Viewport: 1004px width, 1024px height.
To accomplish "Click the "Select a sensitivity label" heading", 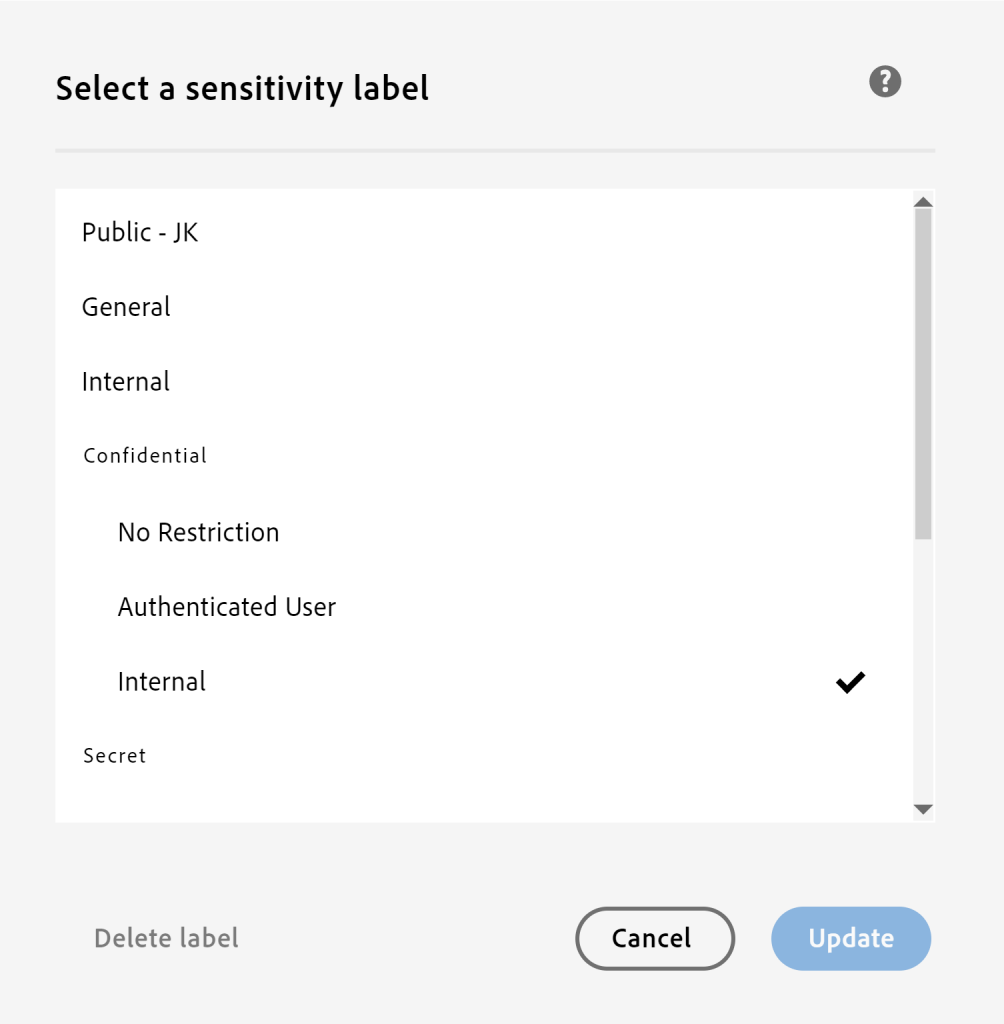I will coord(242,89).
